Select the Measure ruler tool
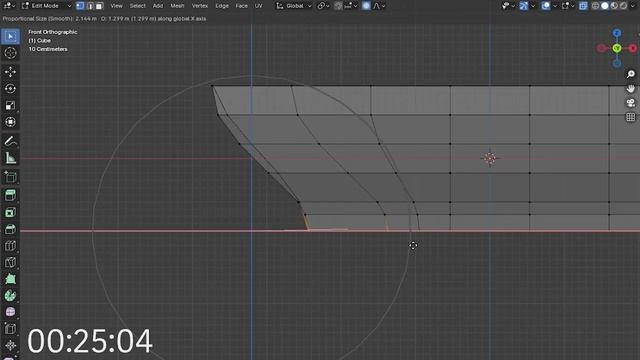 [x=10, y=158]
